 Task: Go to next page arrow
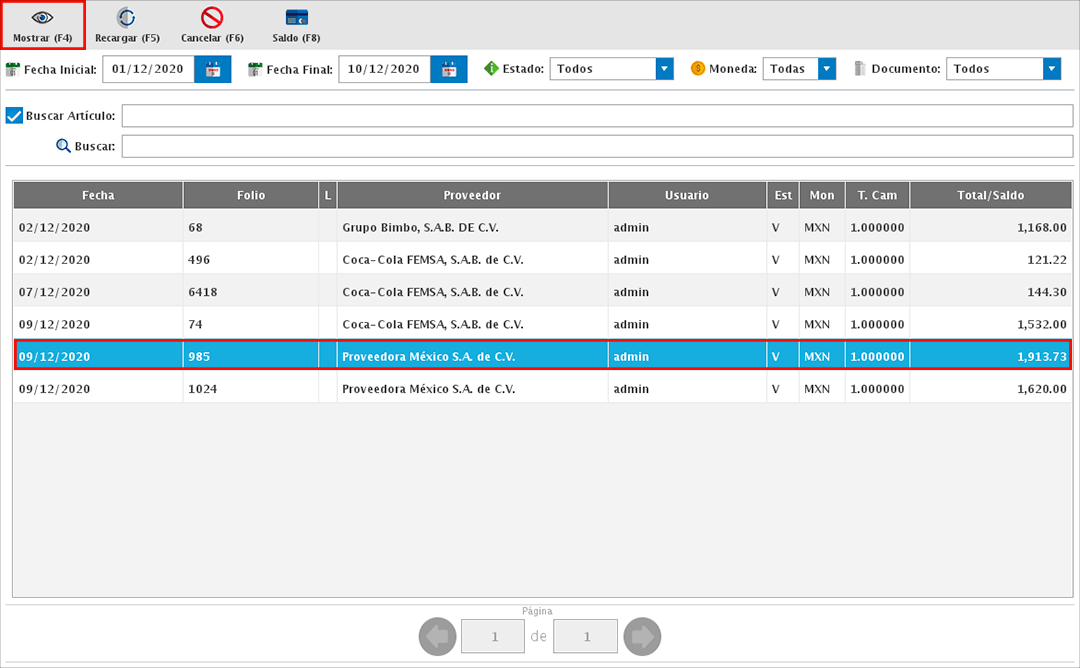click(x=642, y=636)
